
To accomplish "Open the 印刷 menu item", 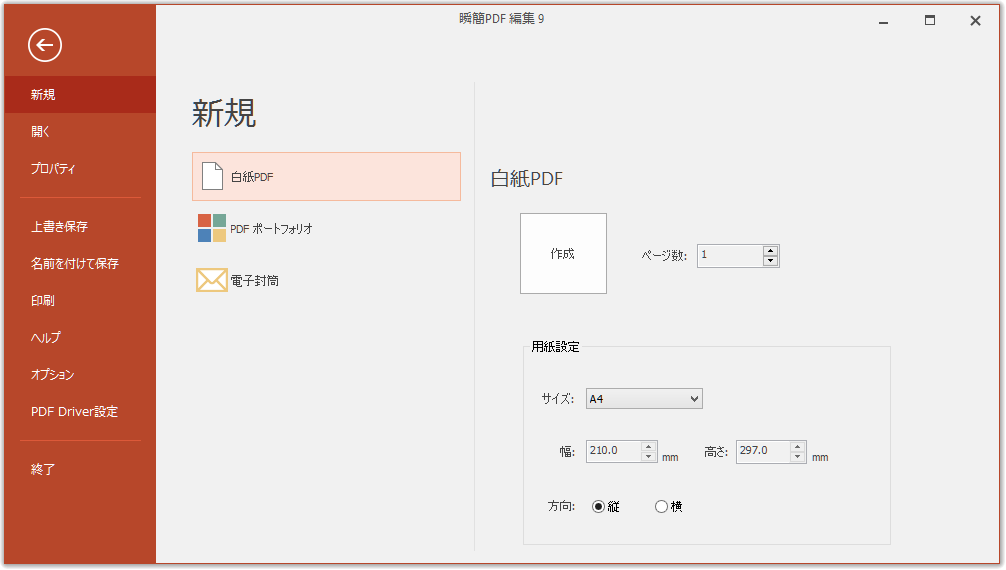I will pos(80,300).
